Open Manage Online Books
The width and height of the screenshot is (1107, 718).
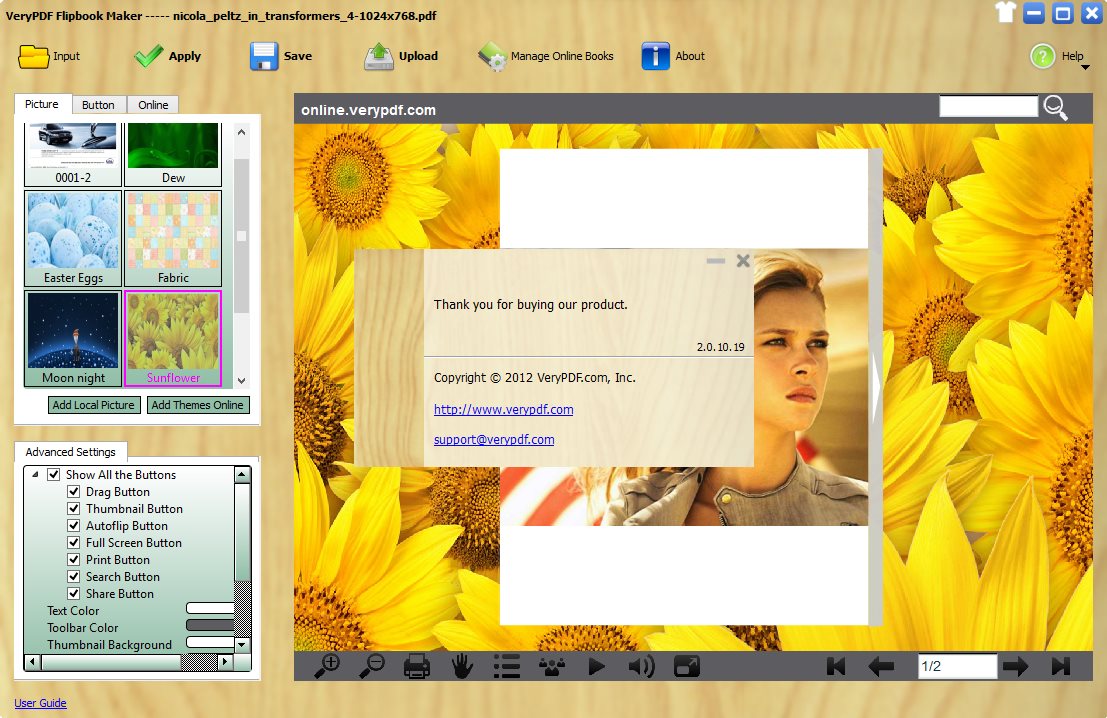[x=546, y=56]
